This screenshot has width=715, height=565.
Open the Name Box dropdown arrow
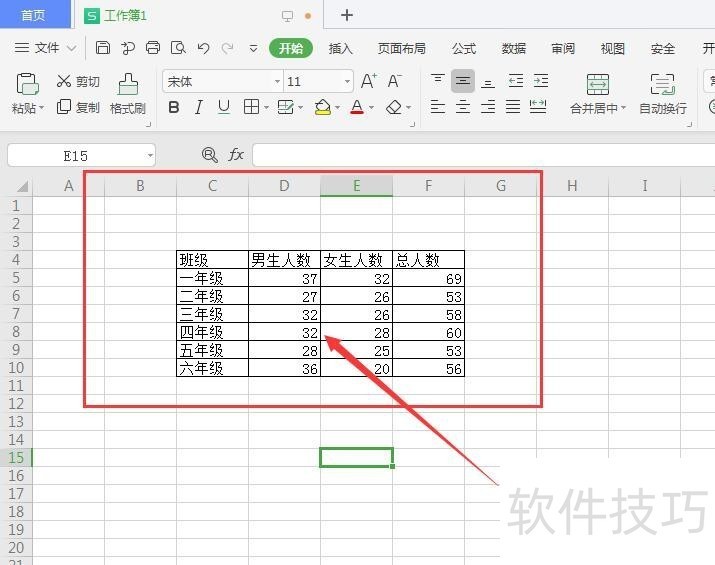click(x=150, y=156)
